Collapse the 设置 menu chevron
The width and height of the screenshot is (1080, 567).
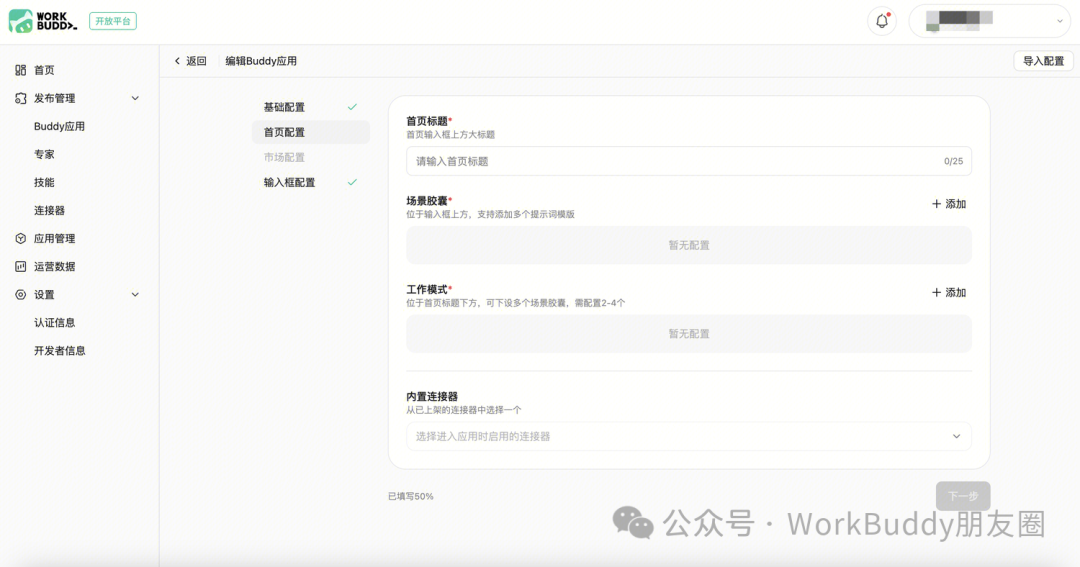(135, 294)
